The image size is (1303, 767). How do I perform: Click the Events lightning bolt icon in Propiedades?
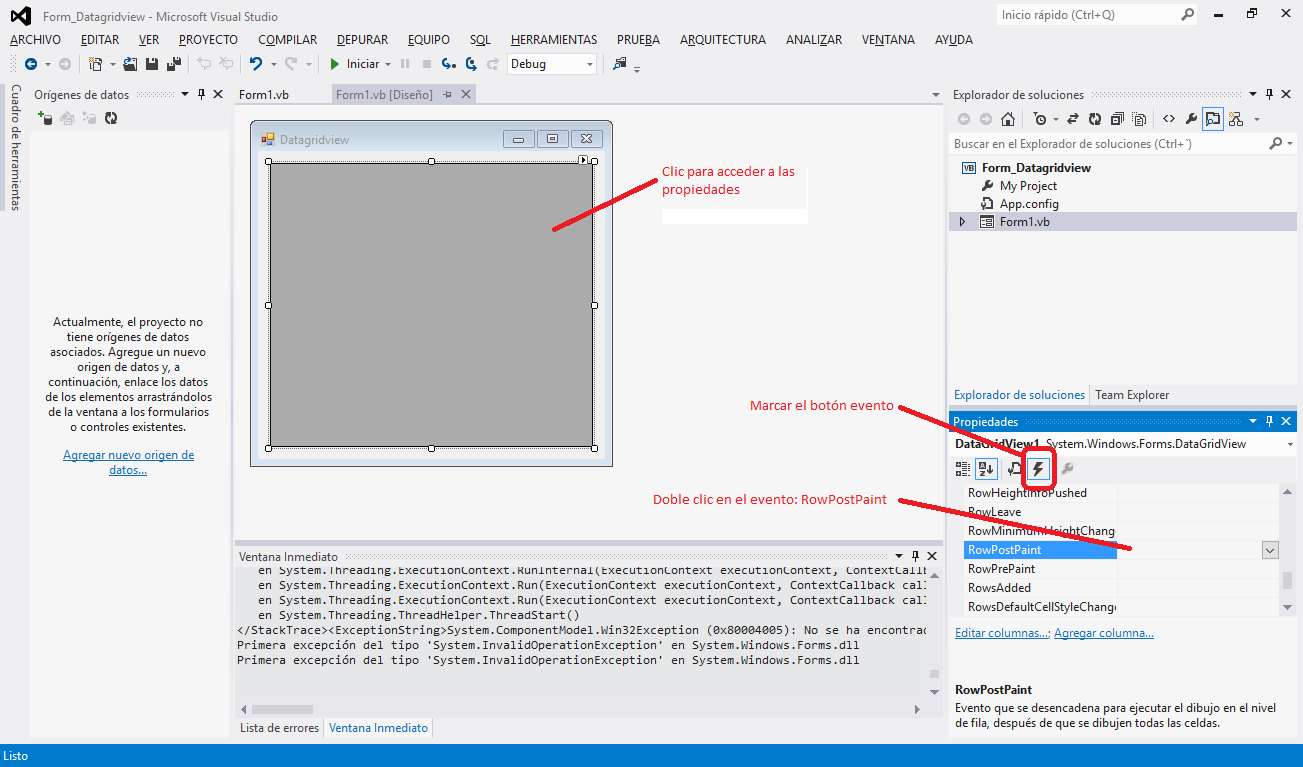pos(1037,468)
